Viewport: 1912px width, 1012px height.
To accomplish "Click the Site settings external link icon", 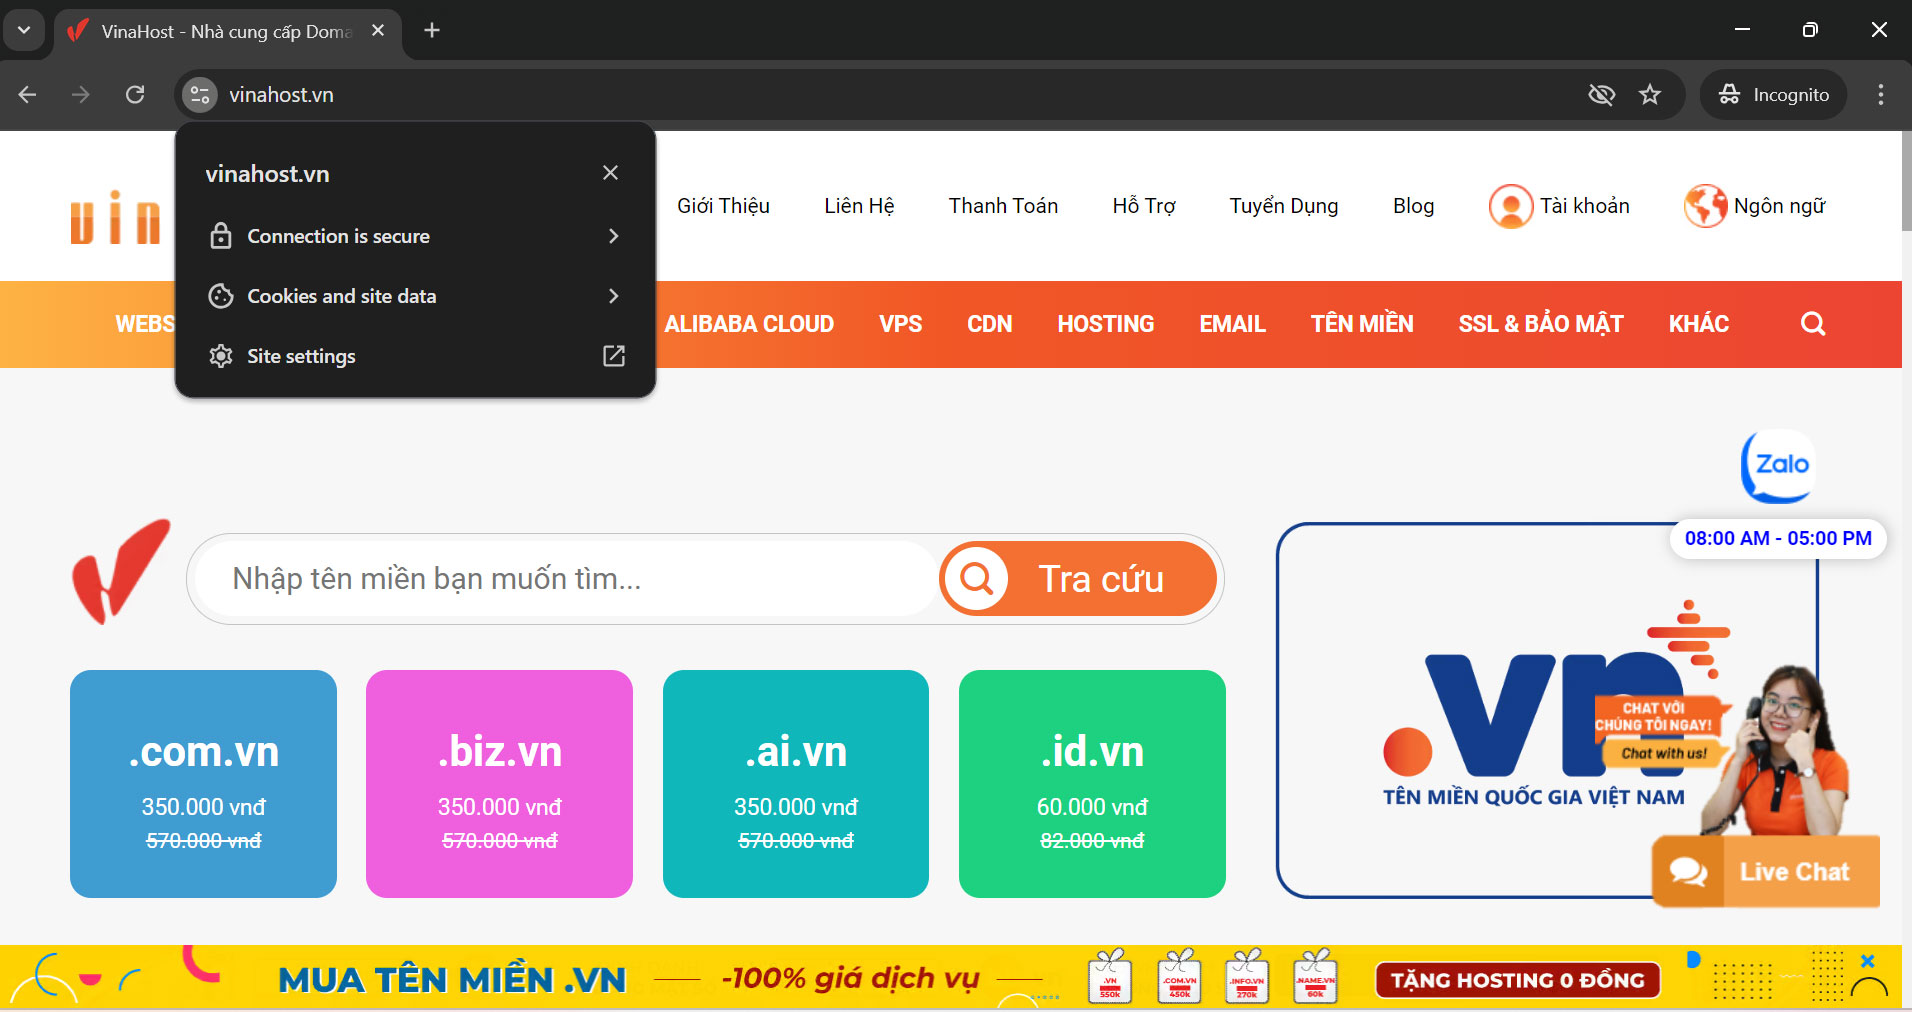I will click(614, 356).
